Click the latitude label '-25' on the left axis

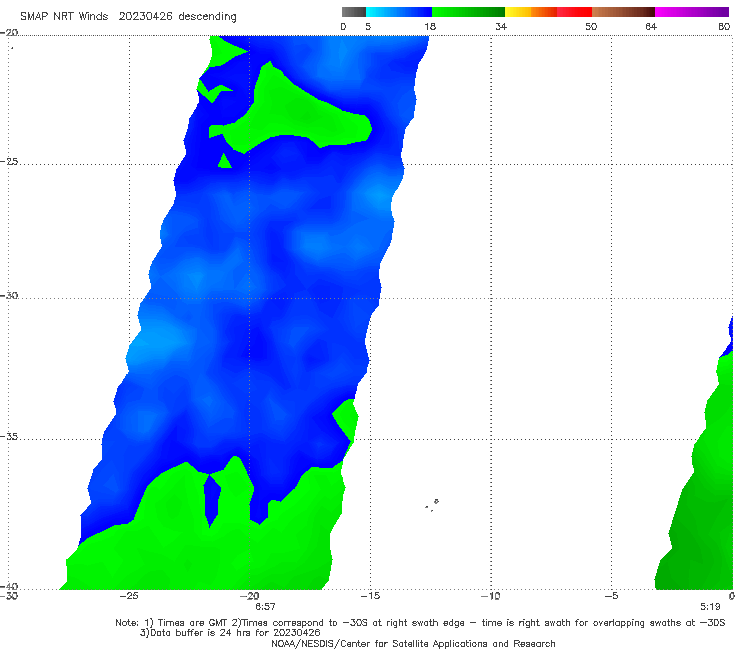[x=9, y=162]
